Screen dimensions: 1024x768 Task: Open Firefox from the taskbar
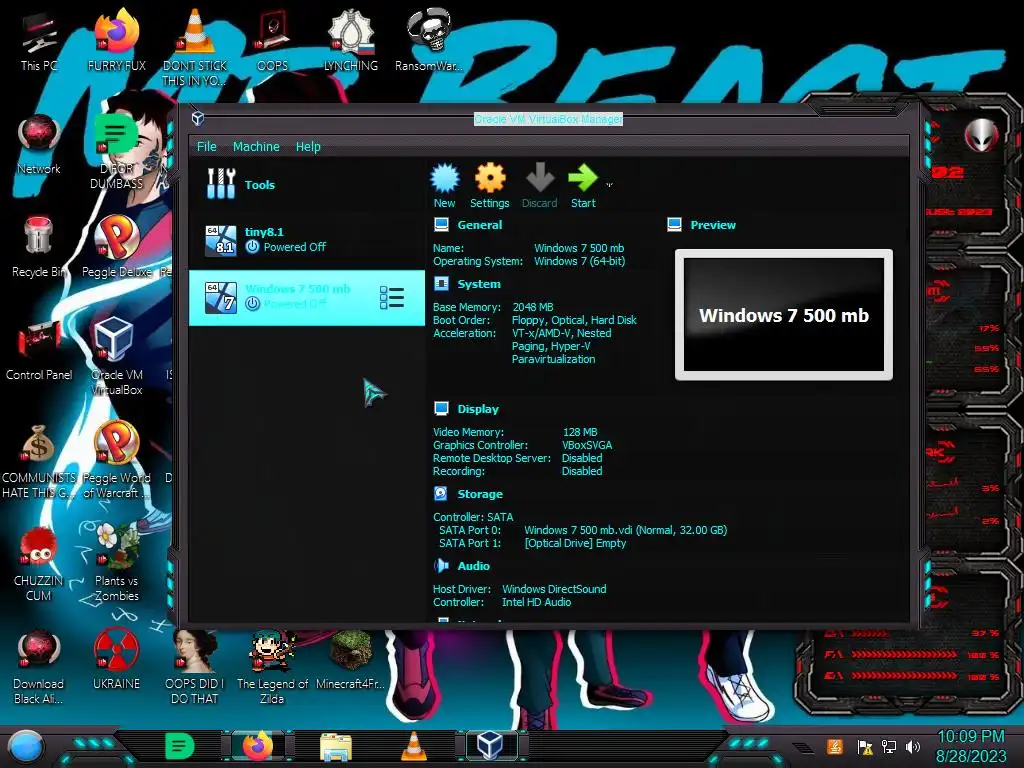point(257,746)
